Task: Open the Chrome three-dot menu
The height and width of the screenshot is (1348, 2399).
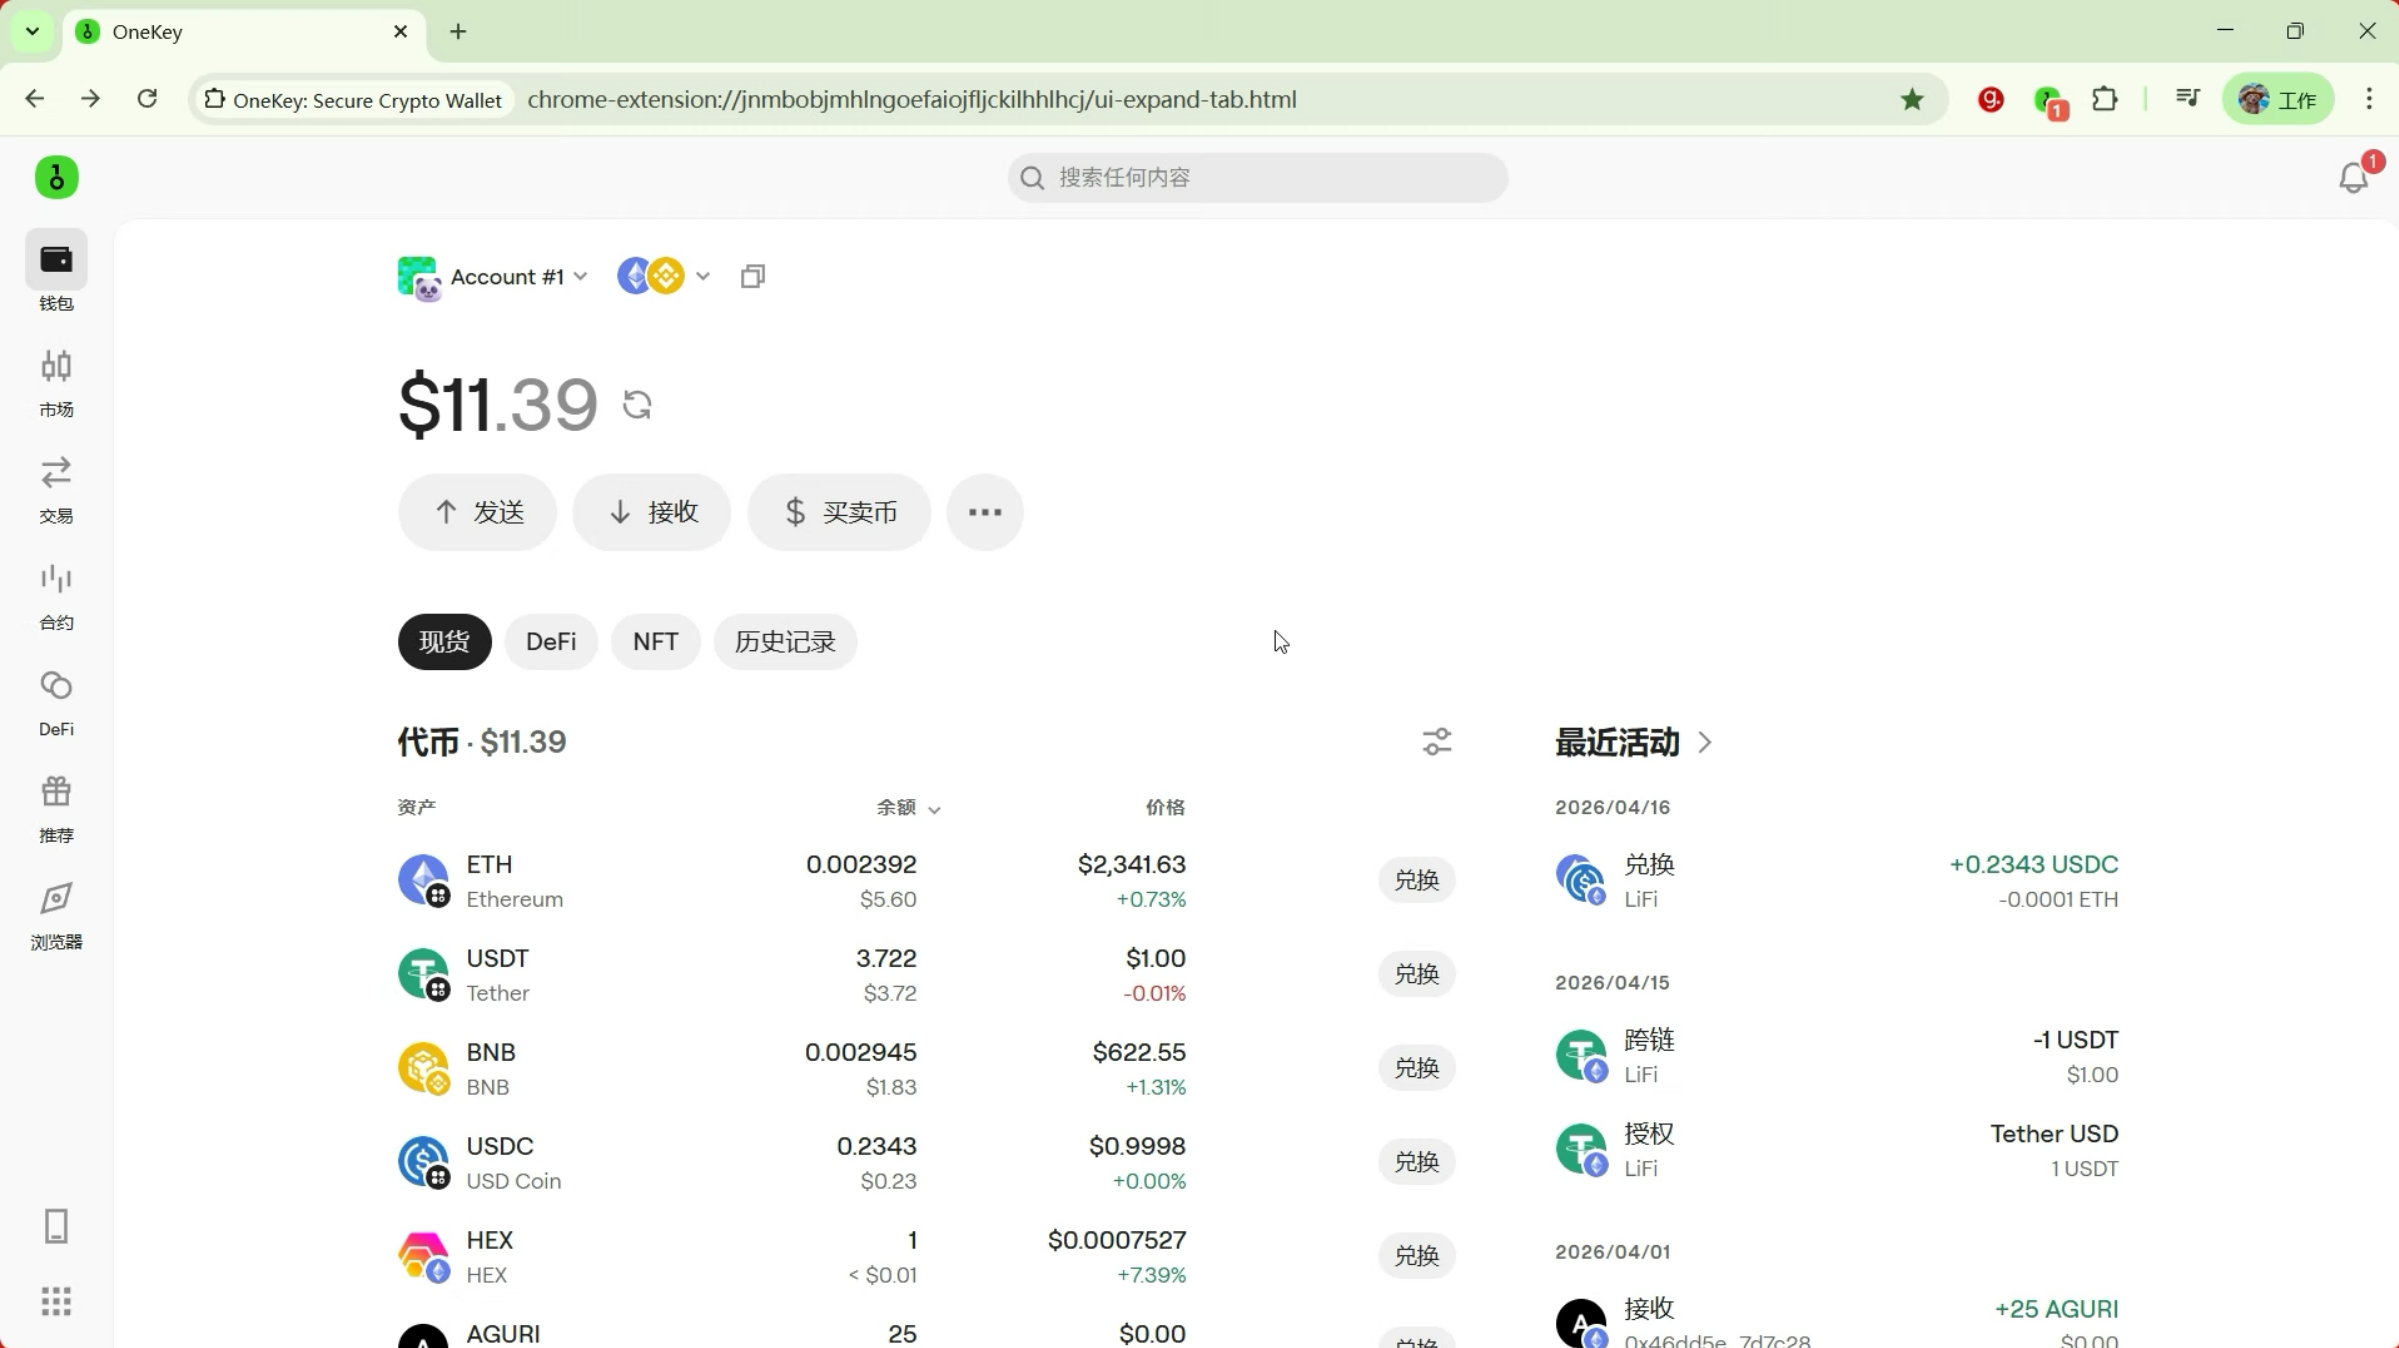Action: [2369, 98]
